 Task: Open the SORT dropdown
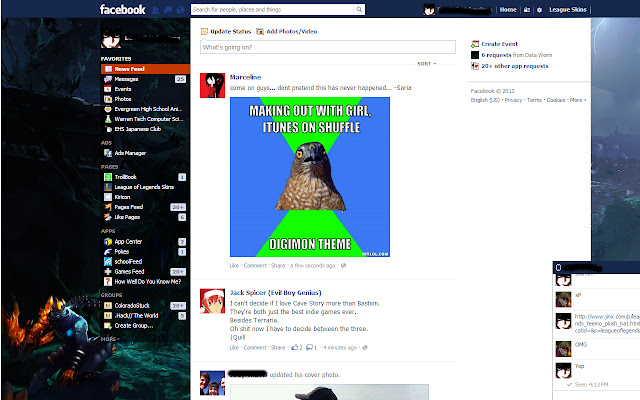point(427,64)
